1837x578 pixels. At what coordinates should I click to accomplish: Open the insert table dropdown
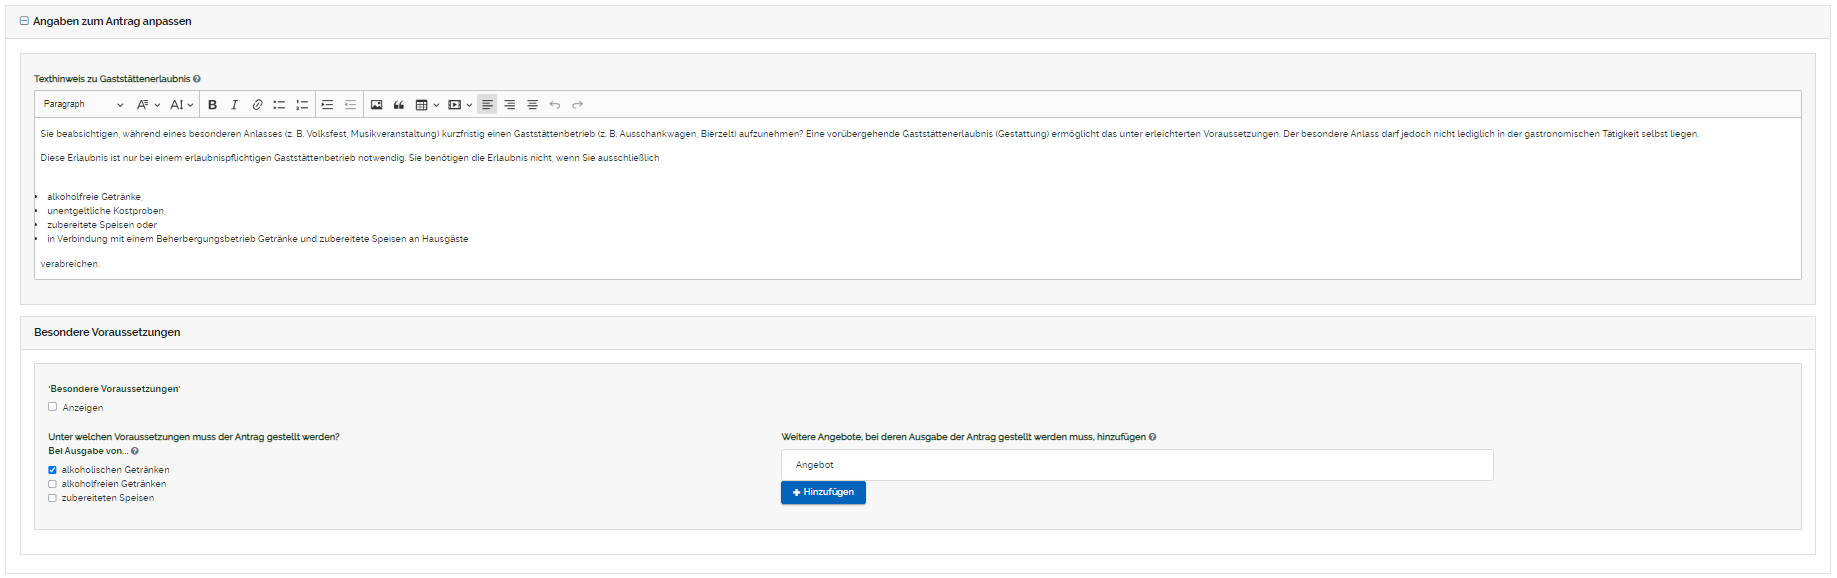pyautogui.click(x=427, y=105)
